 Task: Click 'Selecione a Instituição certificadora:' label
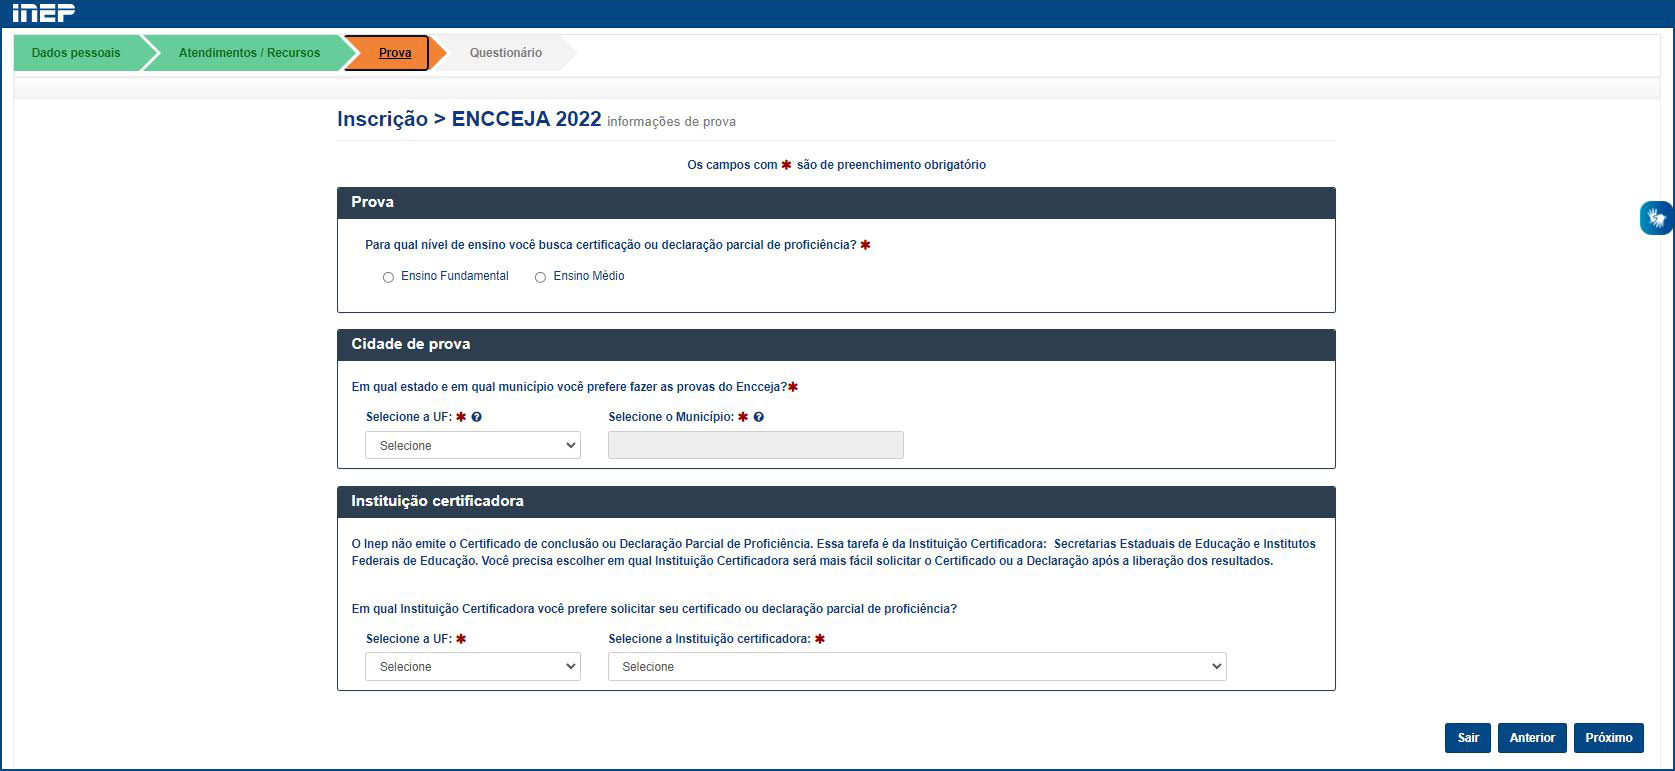(709, 639)
